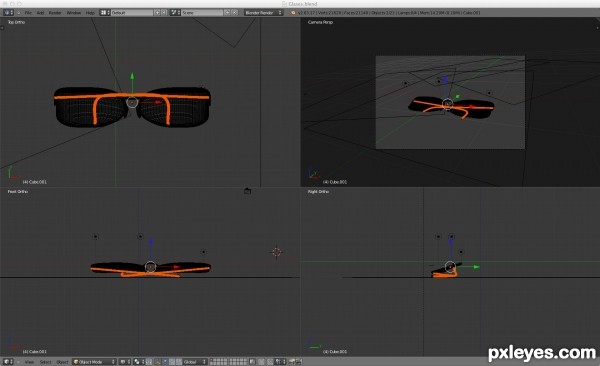Add a new scene with plus button
Image resolution: width=600 pixels, height=366 pixels.
click(x=227, y=13)
